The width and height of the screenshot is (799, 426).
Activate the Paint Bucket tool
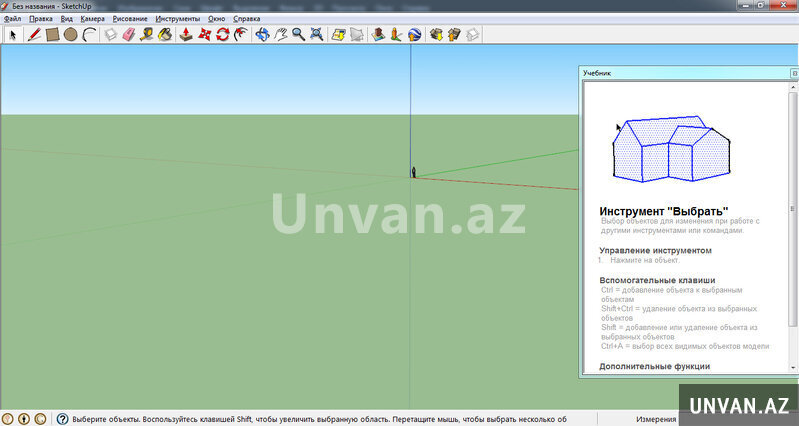[164, 34]
